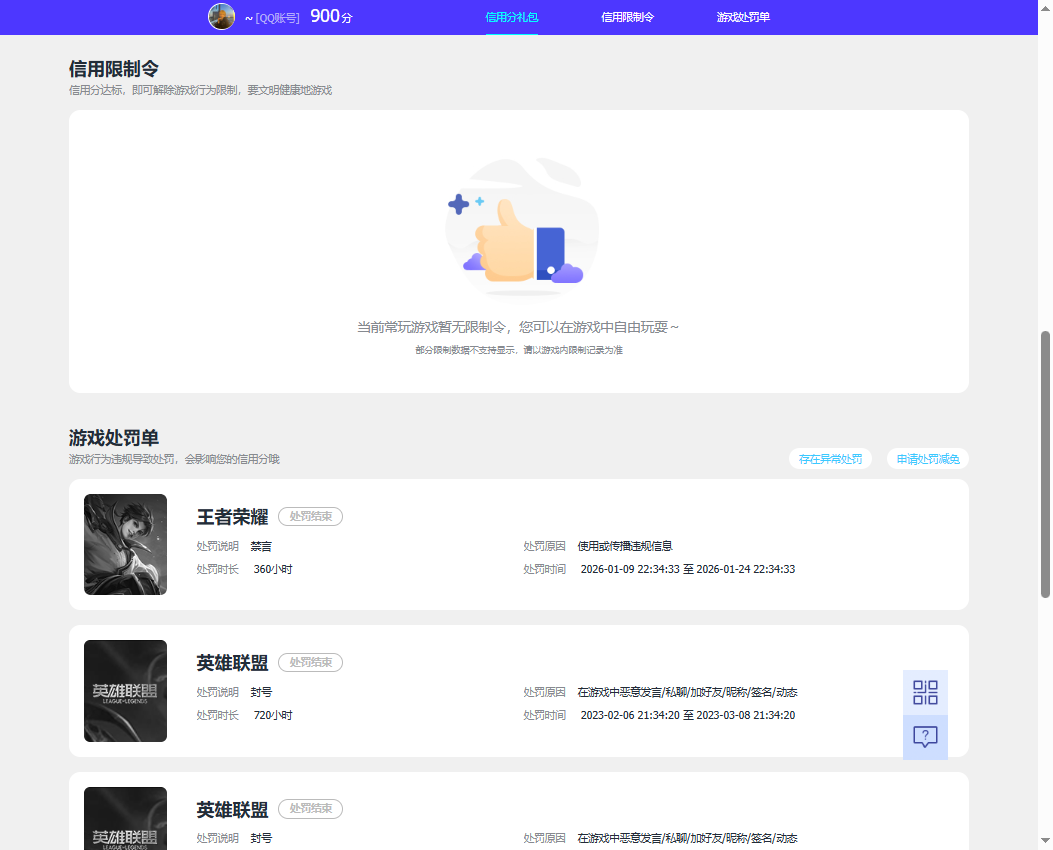Switch to the 信用限制令 tab

tap(627, 17)
